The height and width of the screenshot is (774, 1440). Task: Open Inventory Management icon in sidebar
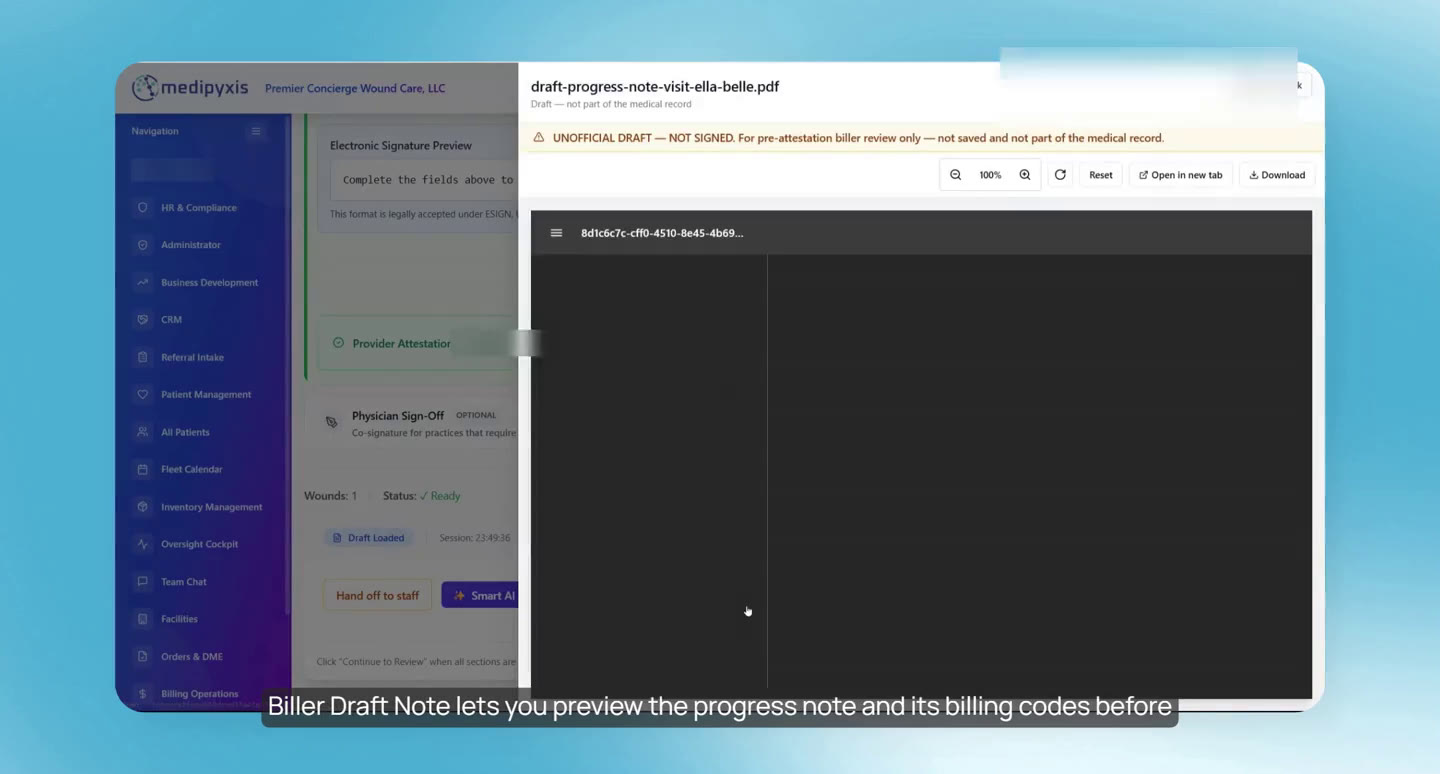142,507
